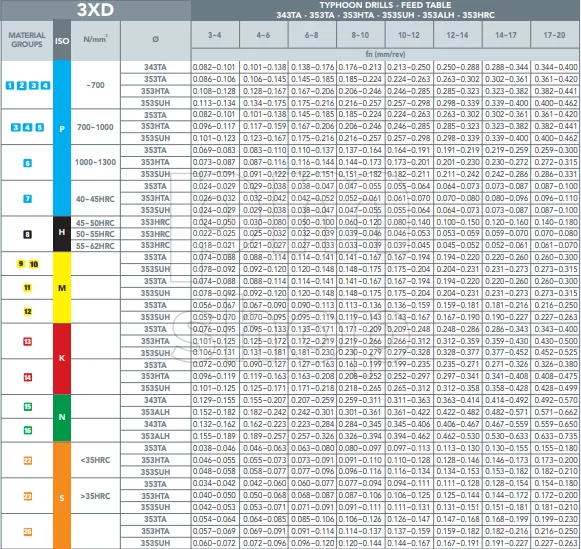The height and width of the screenshot is (549, 581).
Task: Select the black badge 8
Action: pyautogui.click(x=27, y=234)
